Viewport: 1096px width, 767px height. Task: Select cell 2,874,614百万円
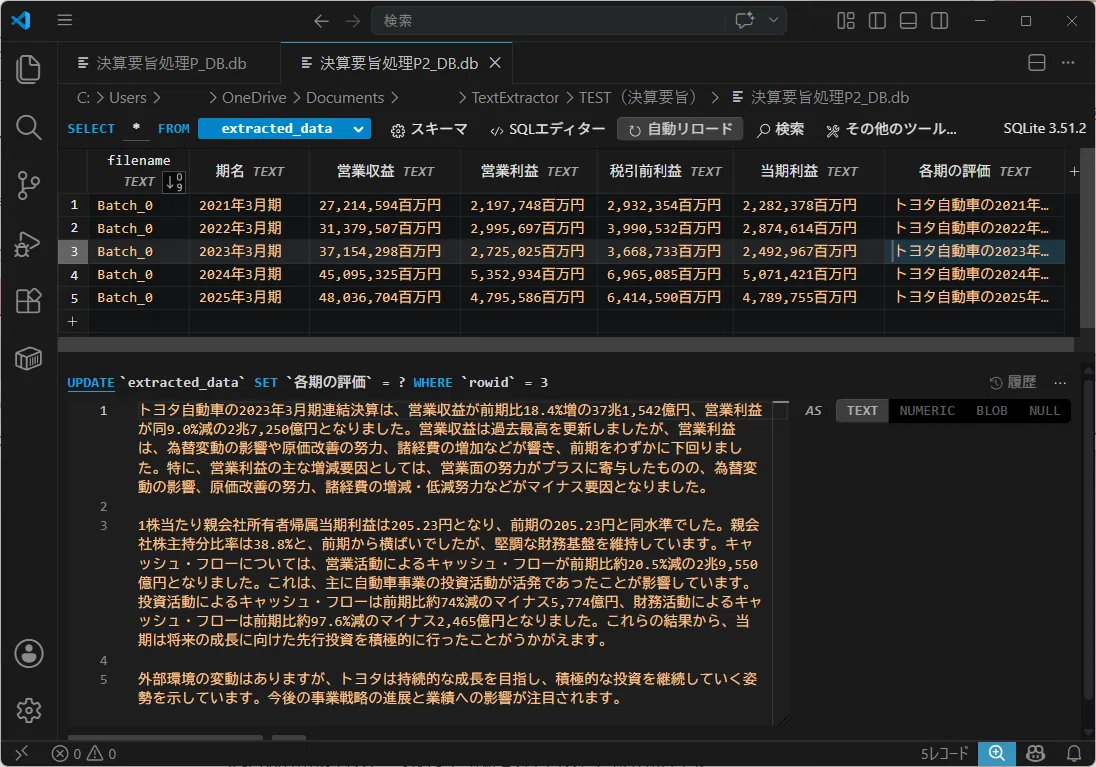click(809, 228)
